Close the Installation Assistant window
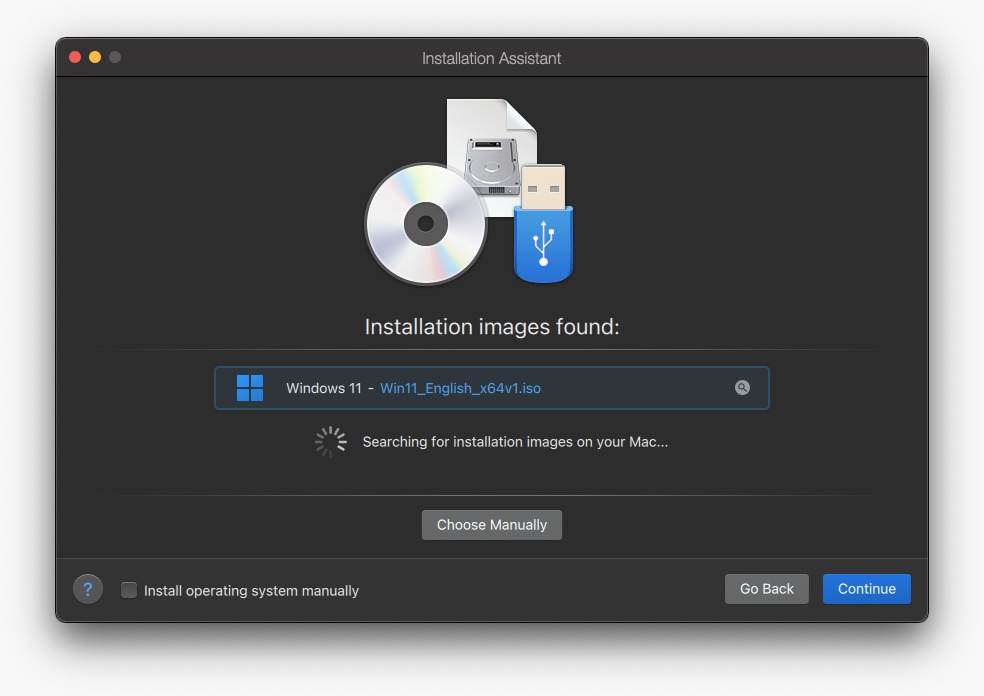 coord(75,57)
